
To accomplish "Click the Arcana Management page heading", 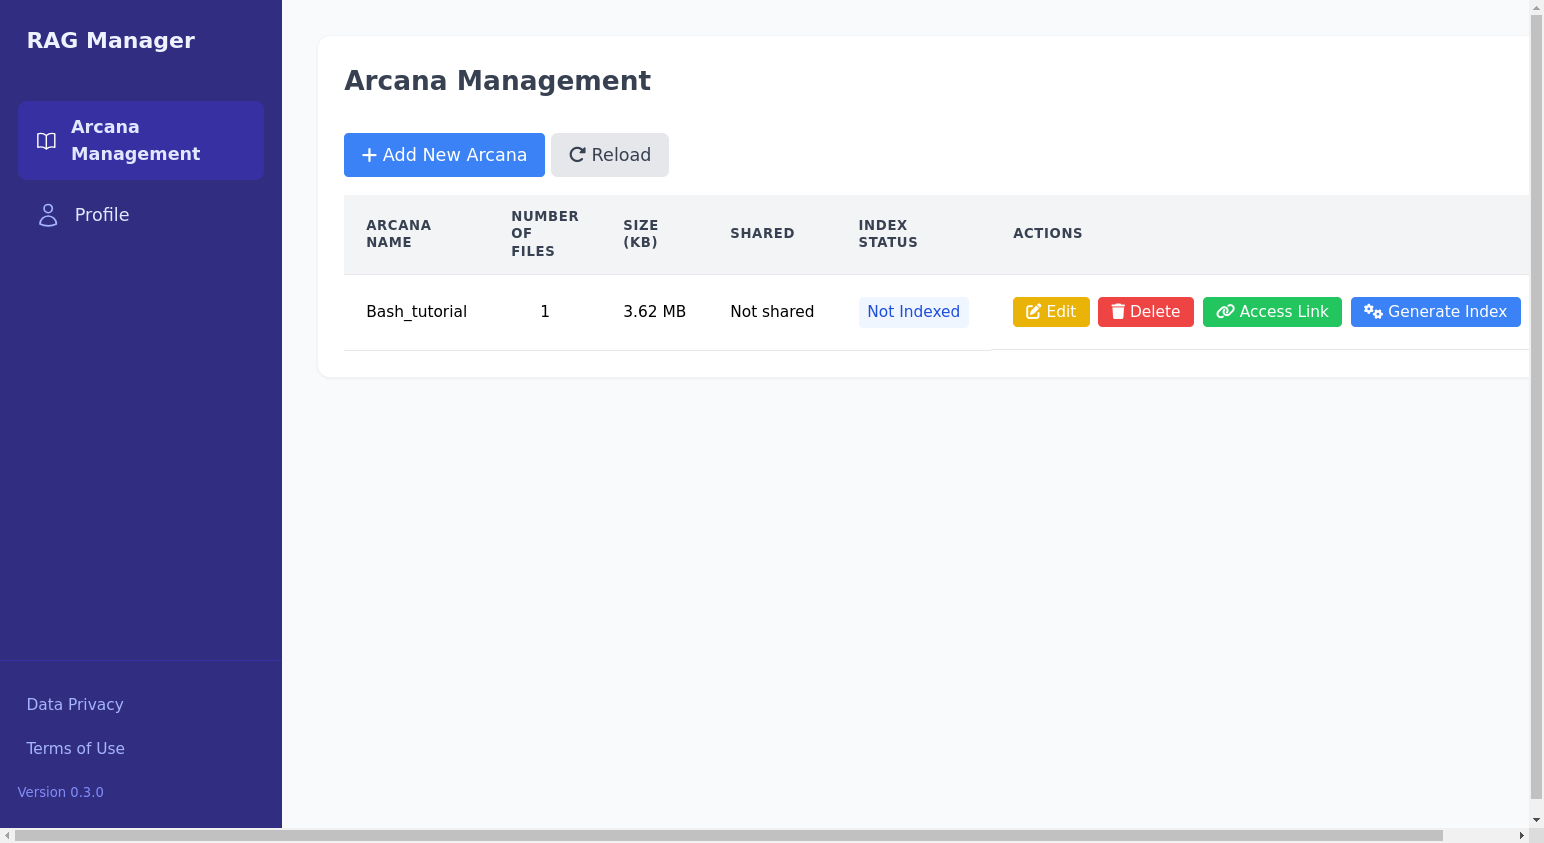I will [x=497, y=80].
